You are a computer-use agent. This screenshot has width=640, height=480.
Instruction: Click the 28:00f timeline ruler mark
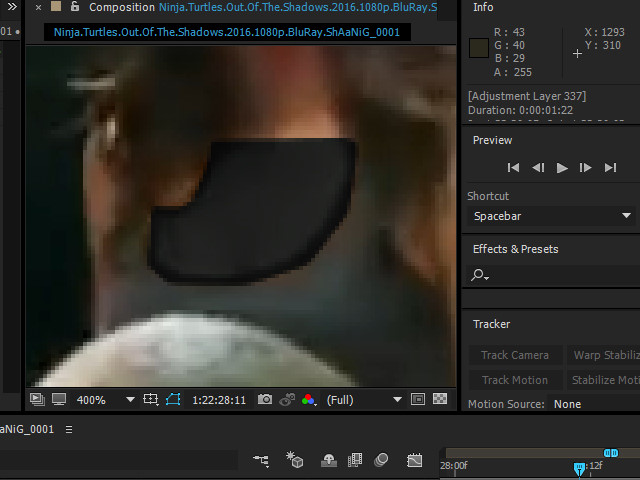click(x=453, y=465)
